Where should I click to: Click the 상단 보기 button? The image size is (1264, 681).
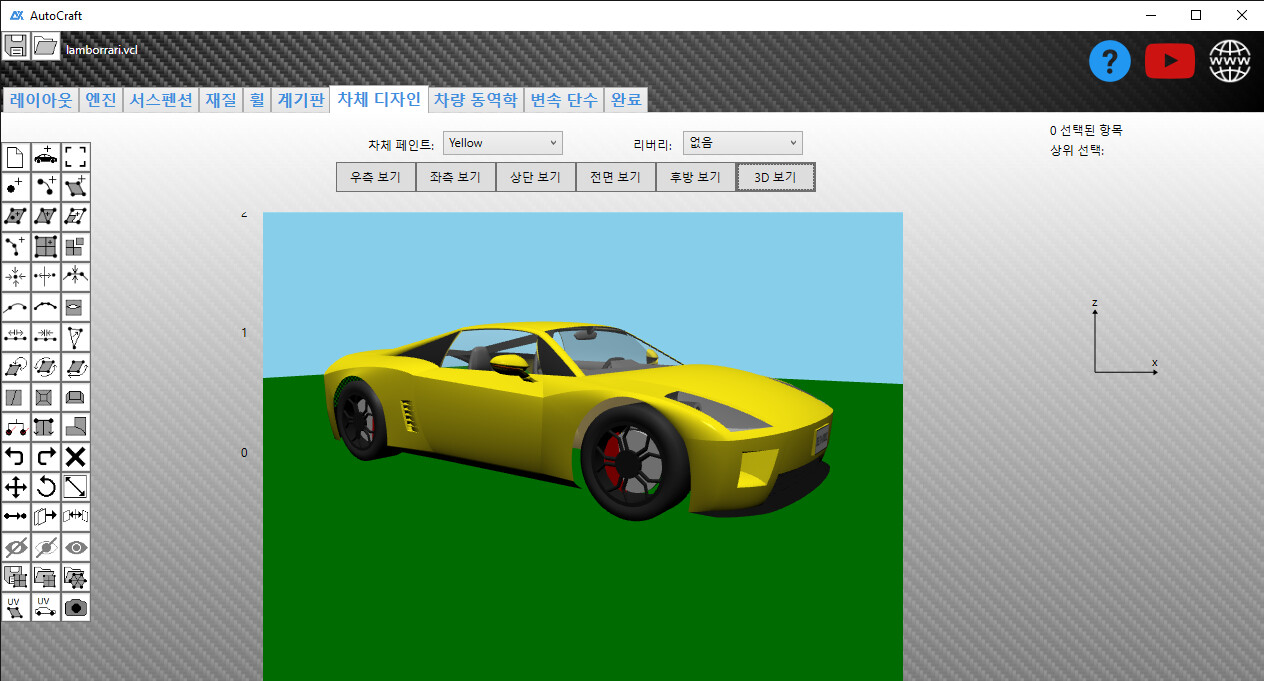pyautogui.click(x=535, y=177)
